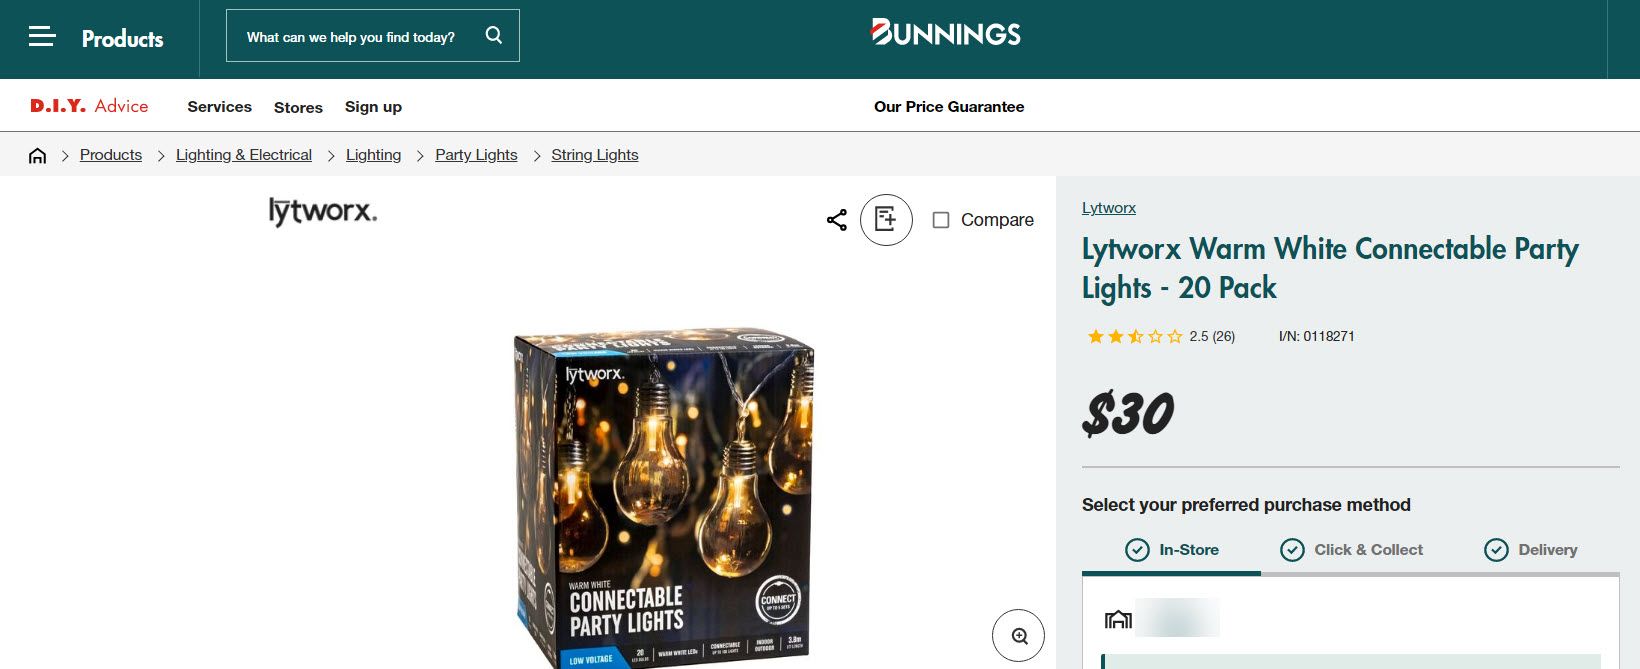Select the Click & Collect tab
This screenshot has height=669, width=1640.
[x=1351, y=550]
